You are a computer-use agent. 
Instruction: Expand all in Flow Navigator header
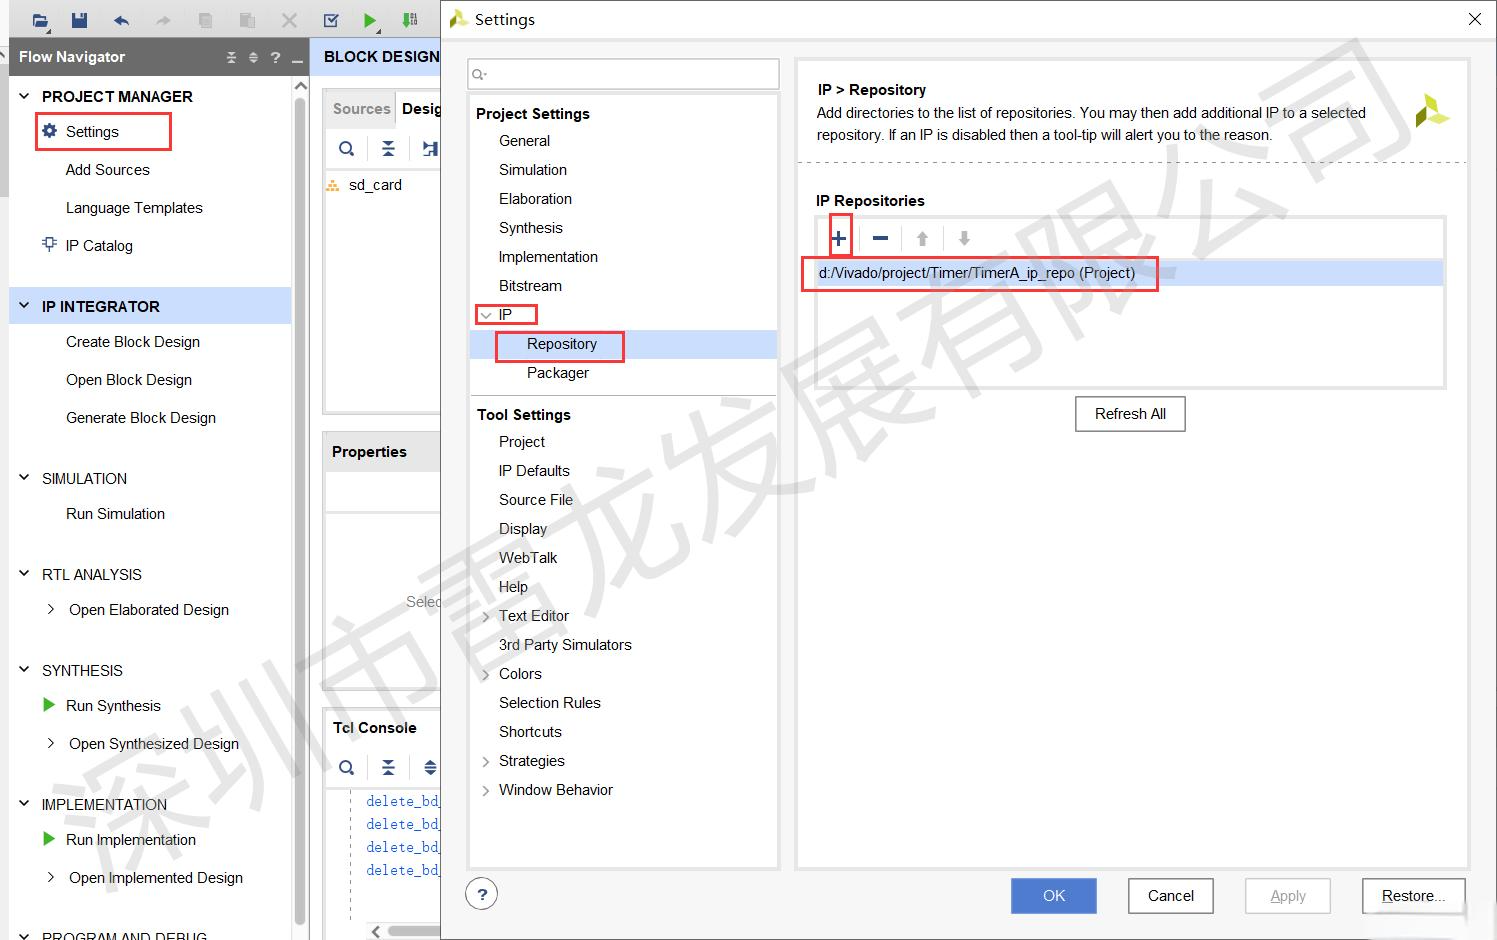click(253, 58)
